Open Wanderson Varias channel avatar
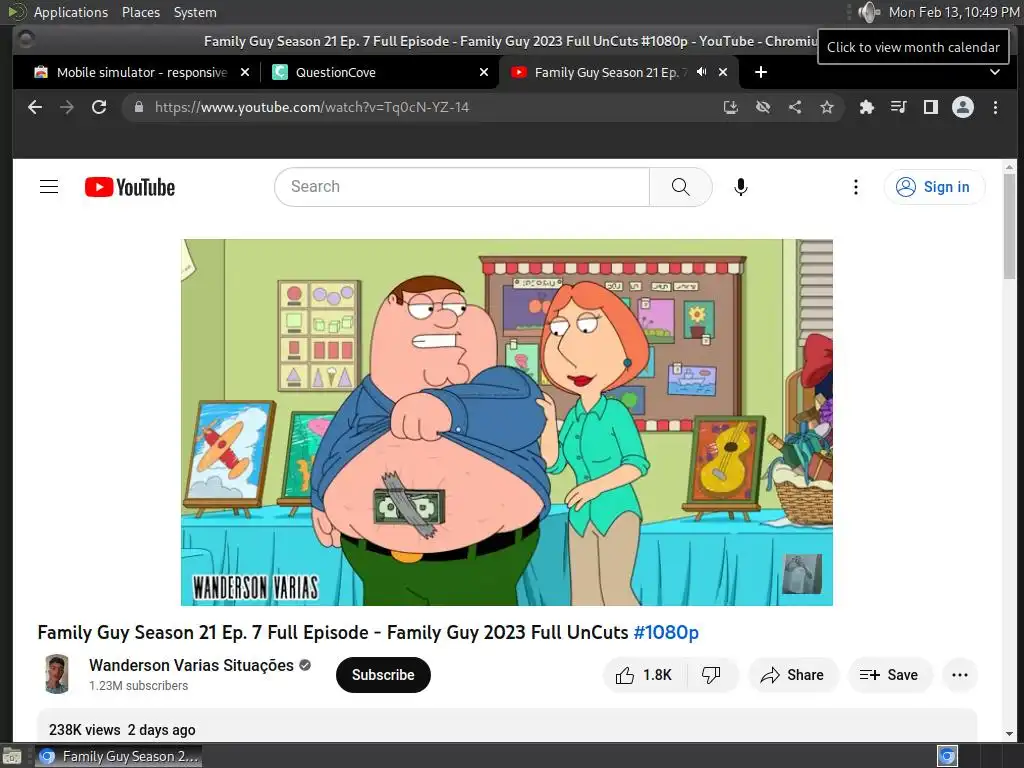This screenshot has width=1024, height=768. pos(57,675)
